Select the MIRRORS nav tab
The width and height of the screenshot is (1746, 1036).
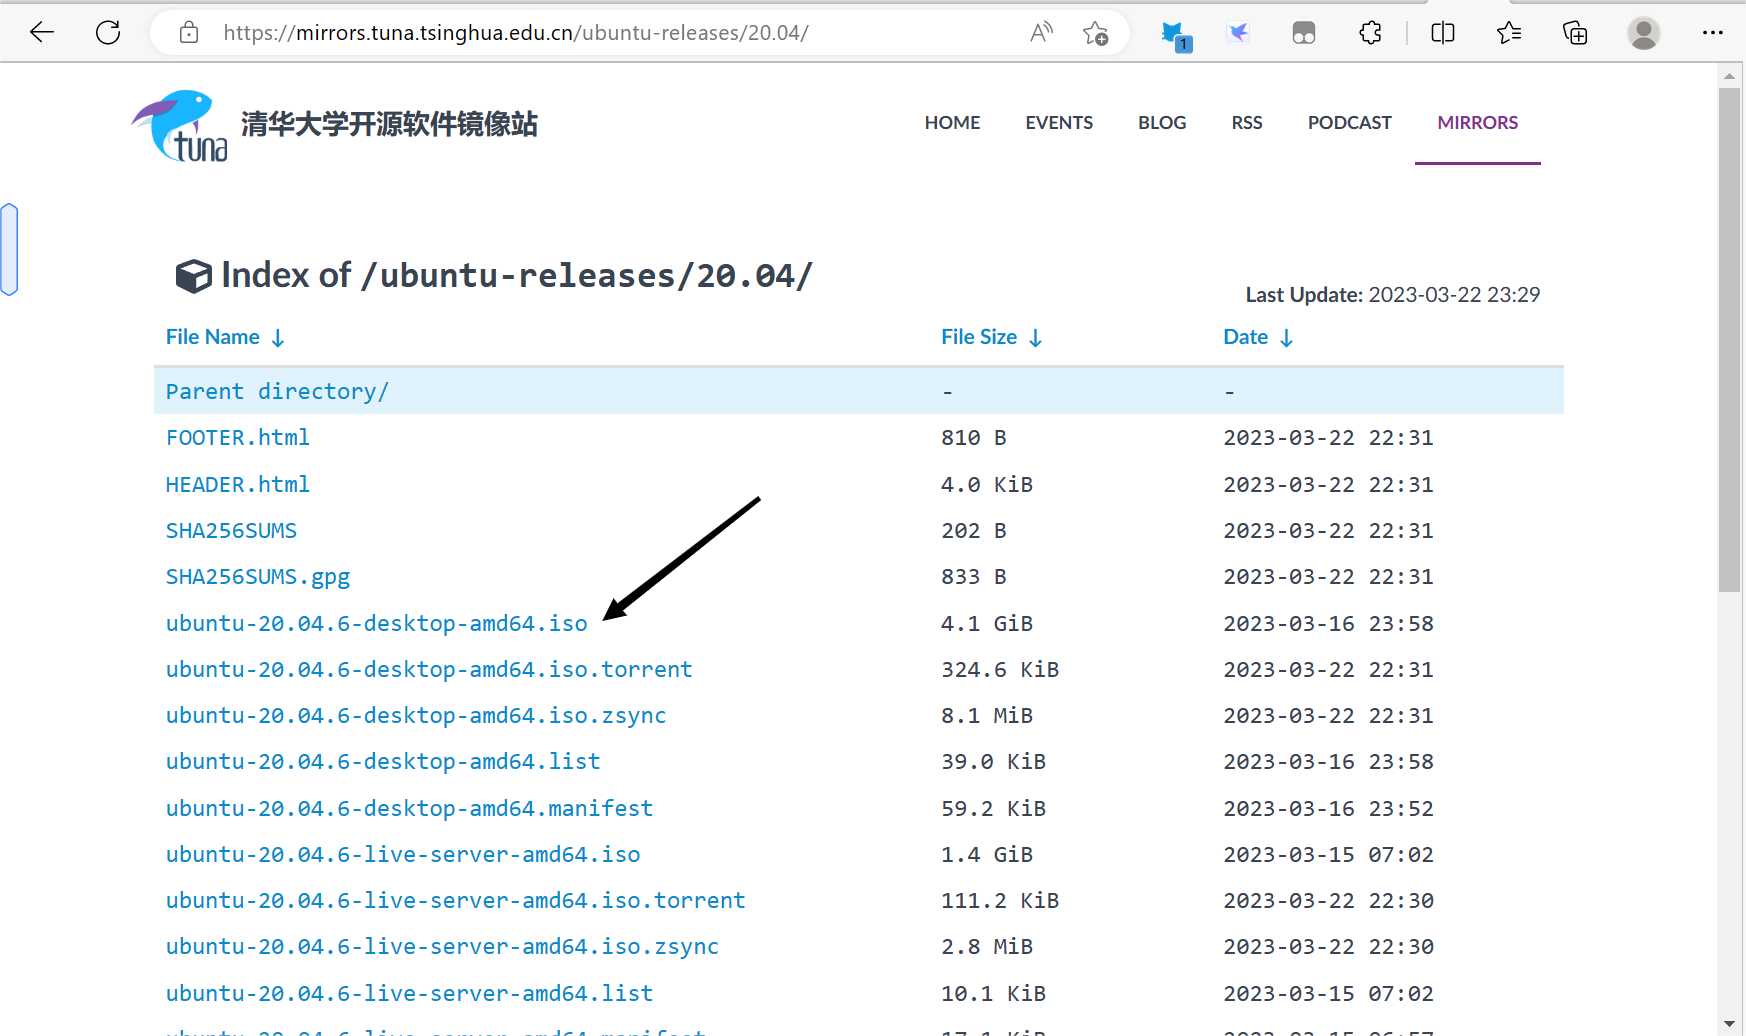(x=1478, y=122)
